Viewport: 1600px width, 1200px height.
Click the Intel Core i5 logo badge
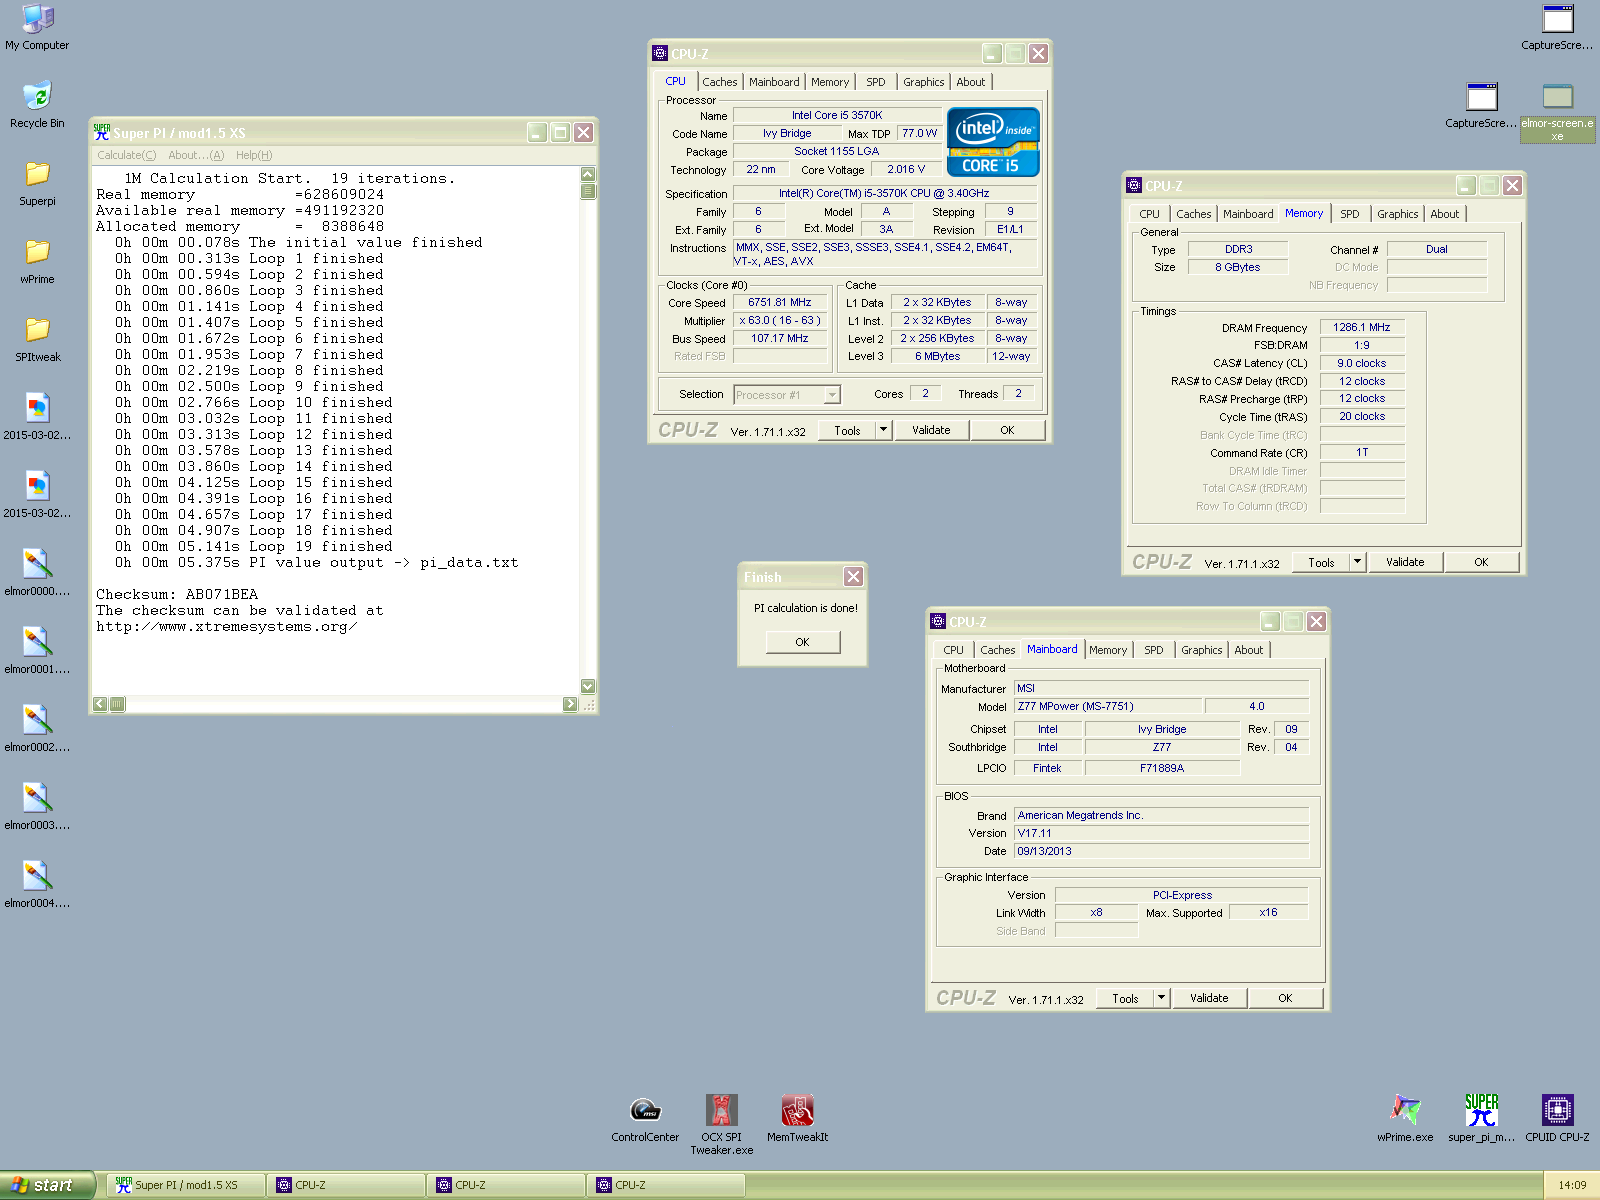point(993,141)
